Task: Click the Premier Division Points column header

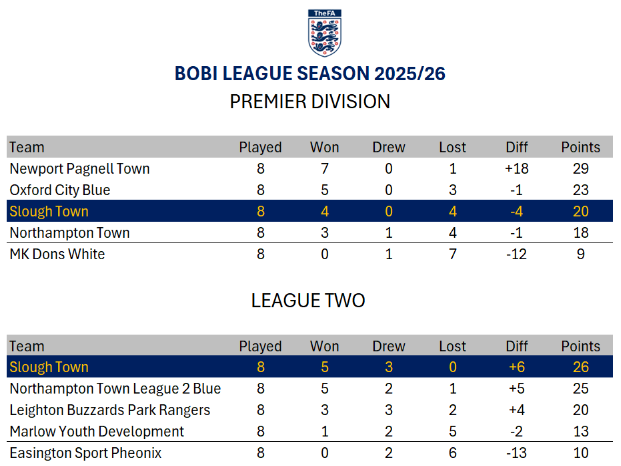Action: pyautogui.click(x=580, y=147)
